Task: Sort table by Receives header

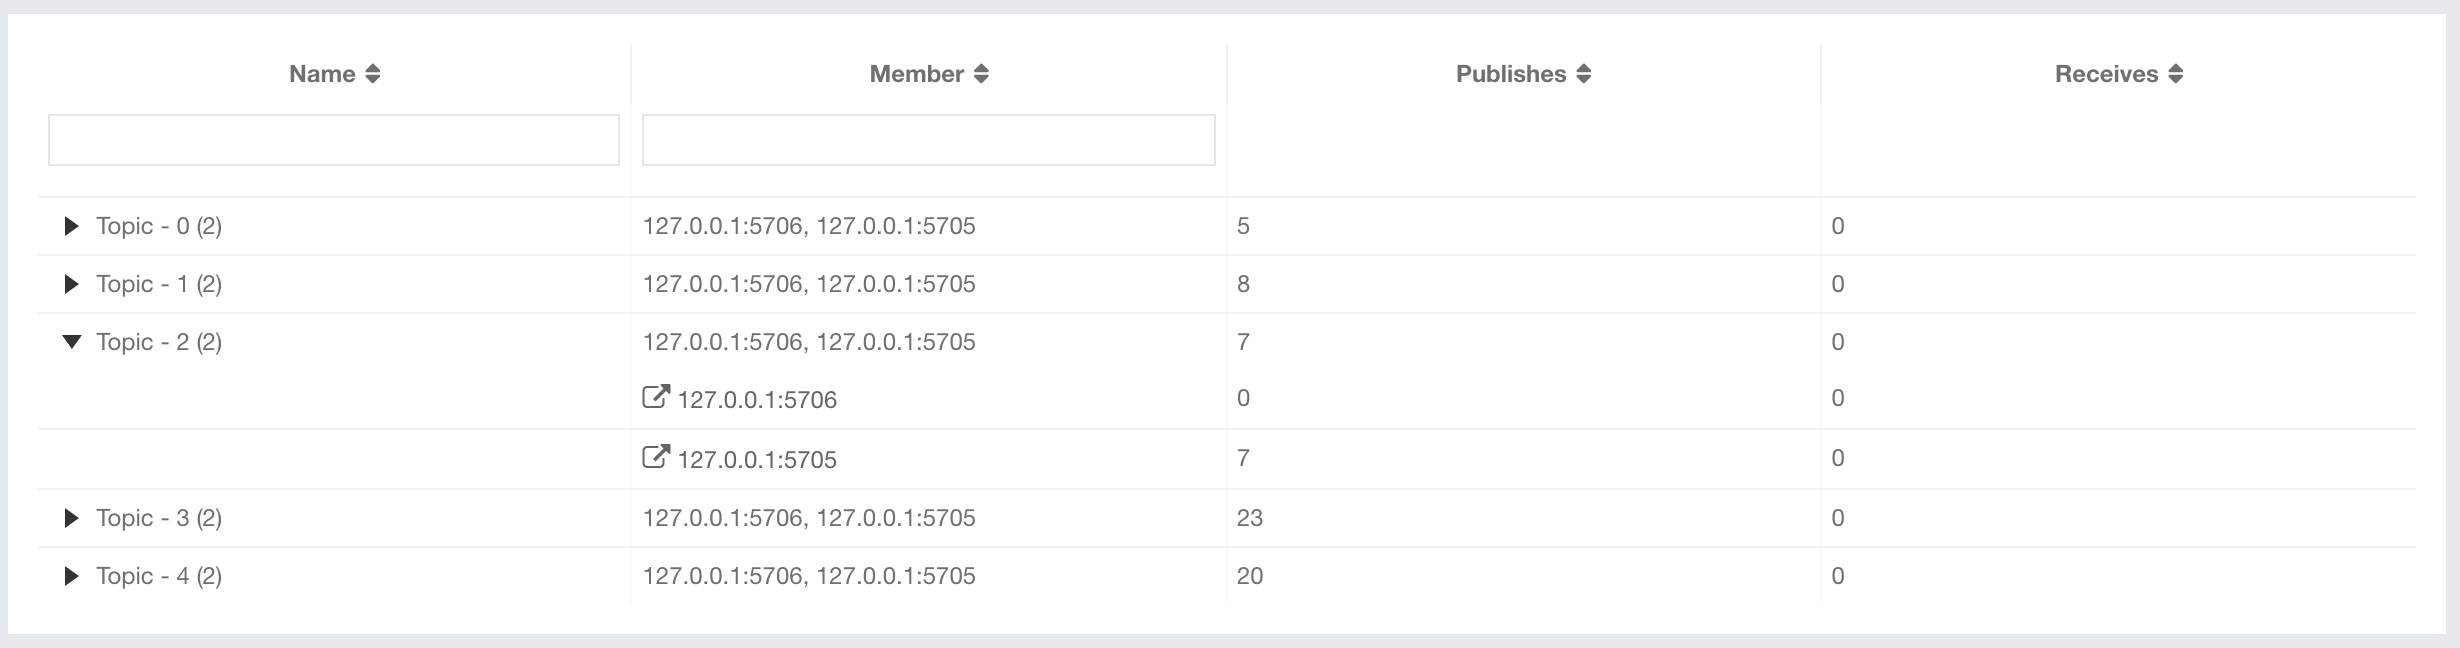Action: click(2106, 74)
